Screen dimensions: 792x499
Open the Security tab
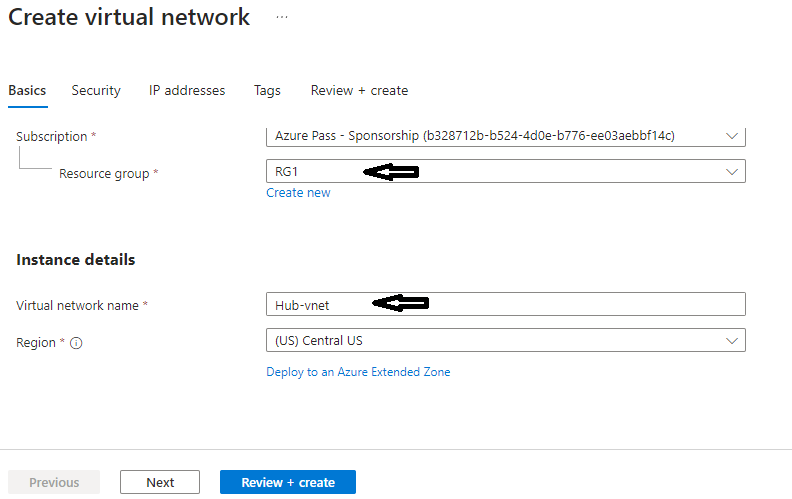click(96, 90)
